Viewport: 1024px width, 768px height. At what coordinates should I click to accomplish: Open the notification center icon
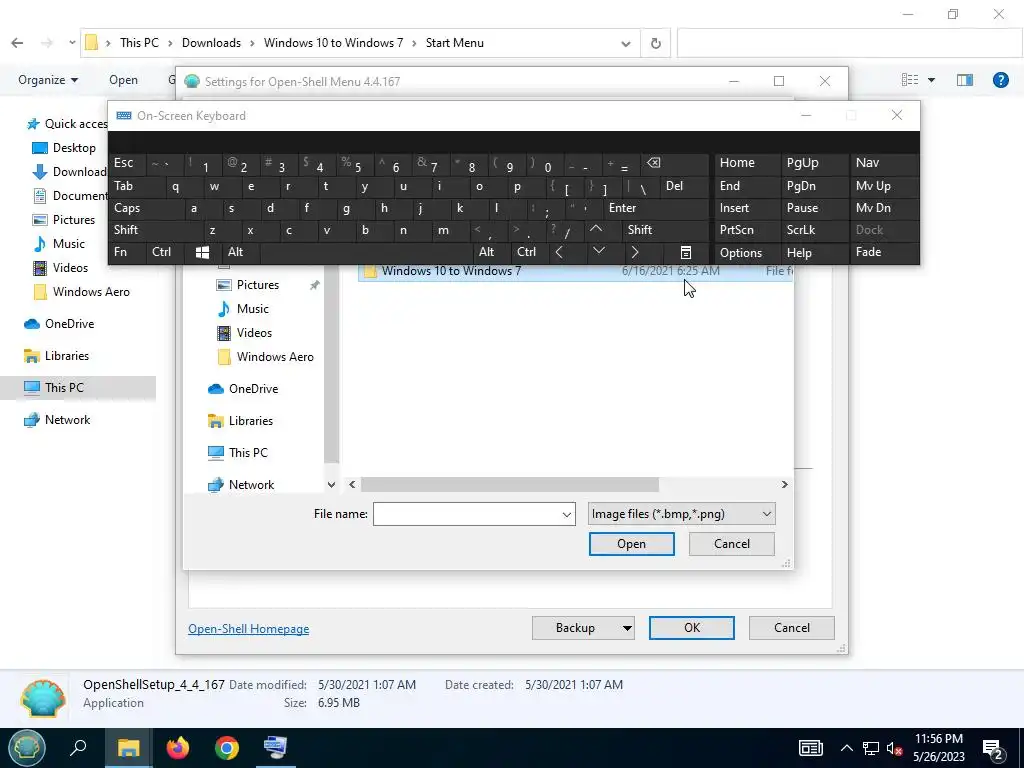[x=993, y=749]
